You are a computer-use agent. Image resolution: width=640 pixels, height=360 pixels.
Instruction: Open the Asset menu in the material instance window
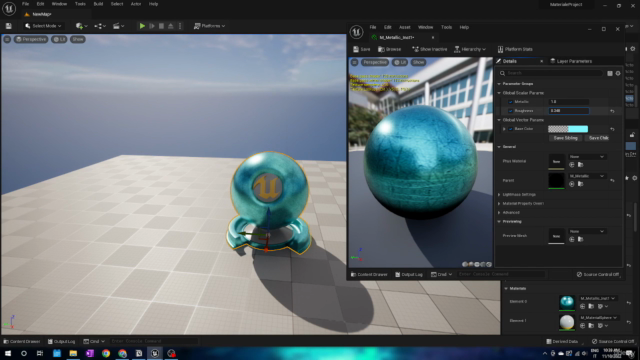(404, 27)
